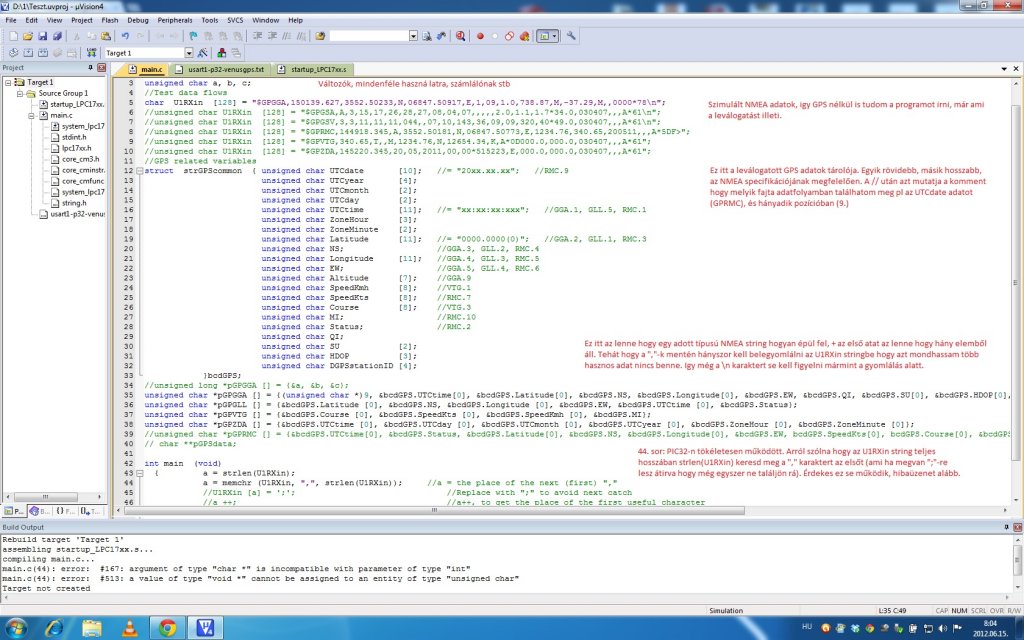The height and width of the screenshot is (640, 1024).
Task: Collapse the Source Group 1 node
Action: pos(20,93)
